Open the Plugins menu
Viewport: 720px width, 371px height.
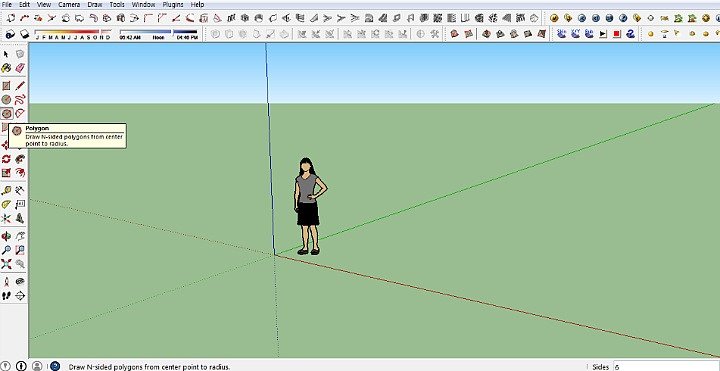(173, 5)
